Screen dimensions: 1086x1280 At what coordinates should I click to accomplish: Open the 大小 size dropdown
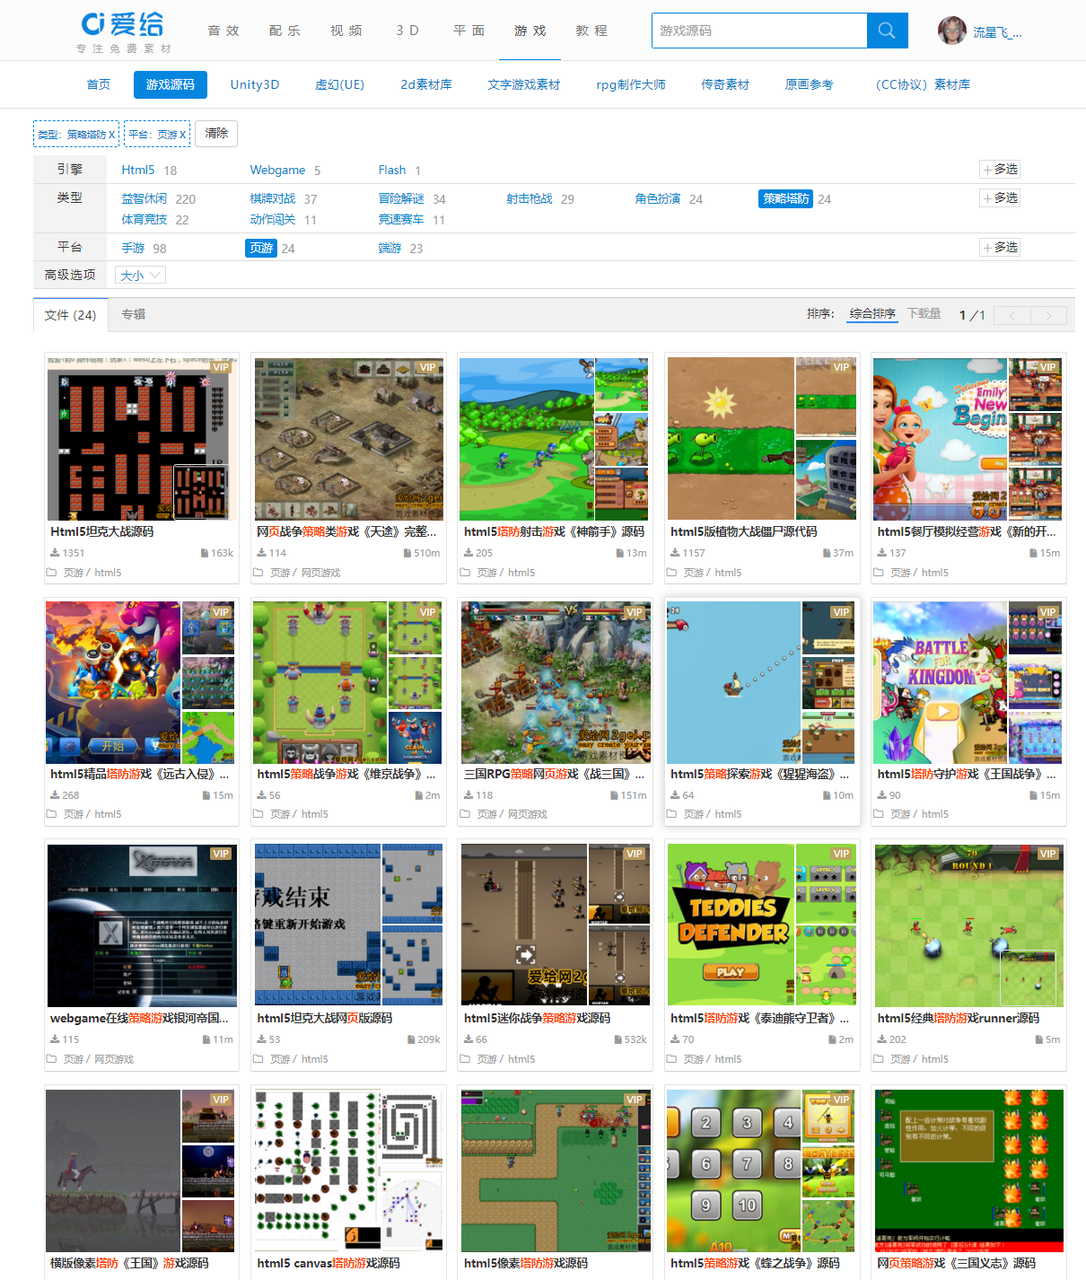click(x=140, y=275)
